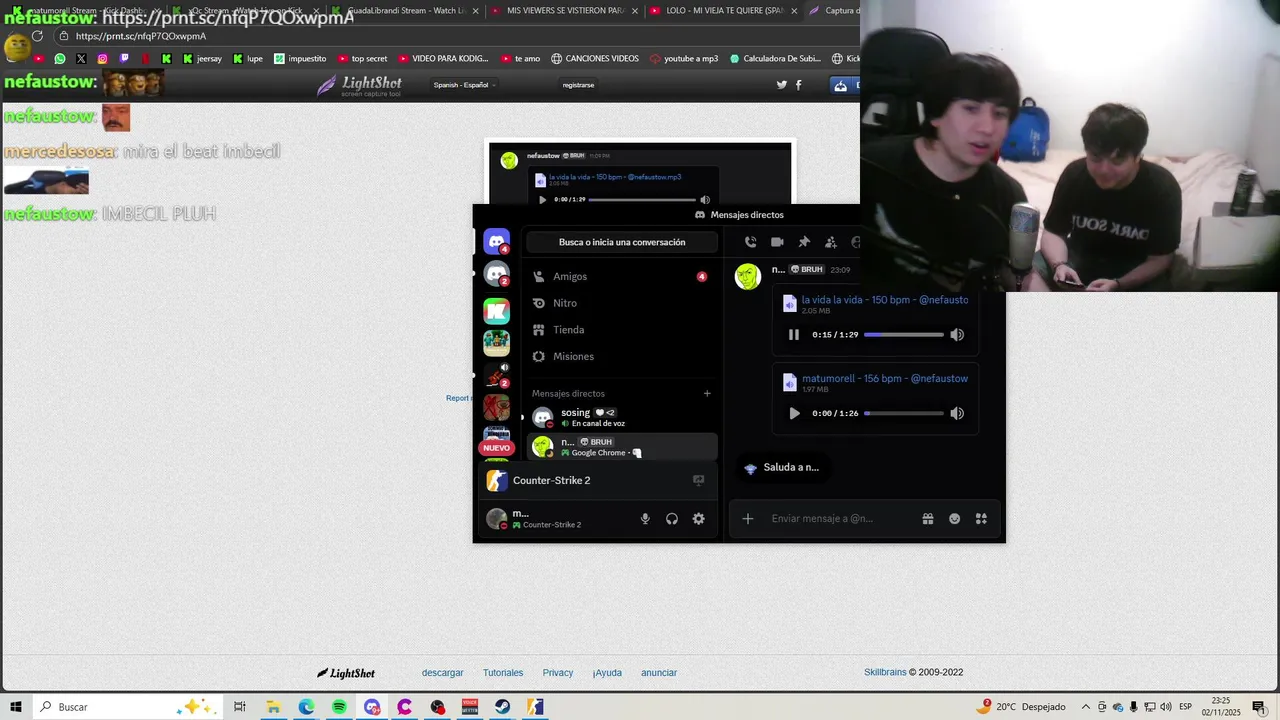Open Skillbrains footer link

pos(885,673)
